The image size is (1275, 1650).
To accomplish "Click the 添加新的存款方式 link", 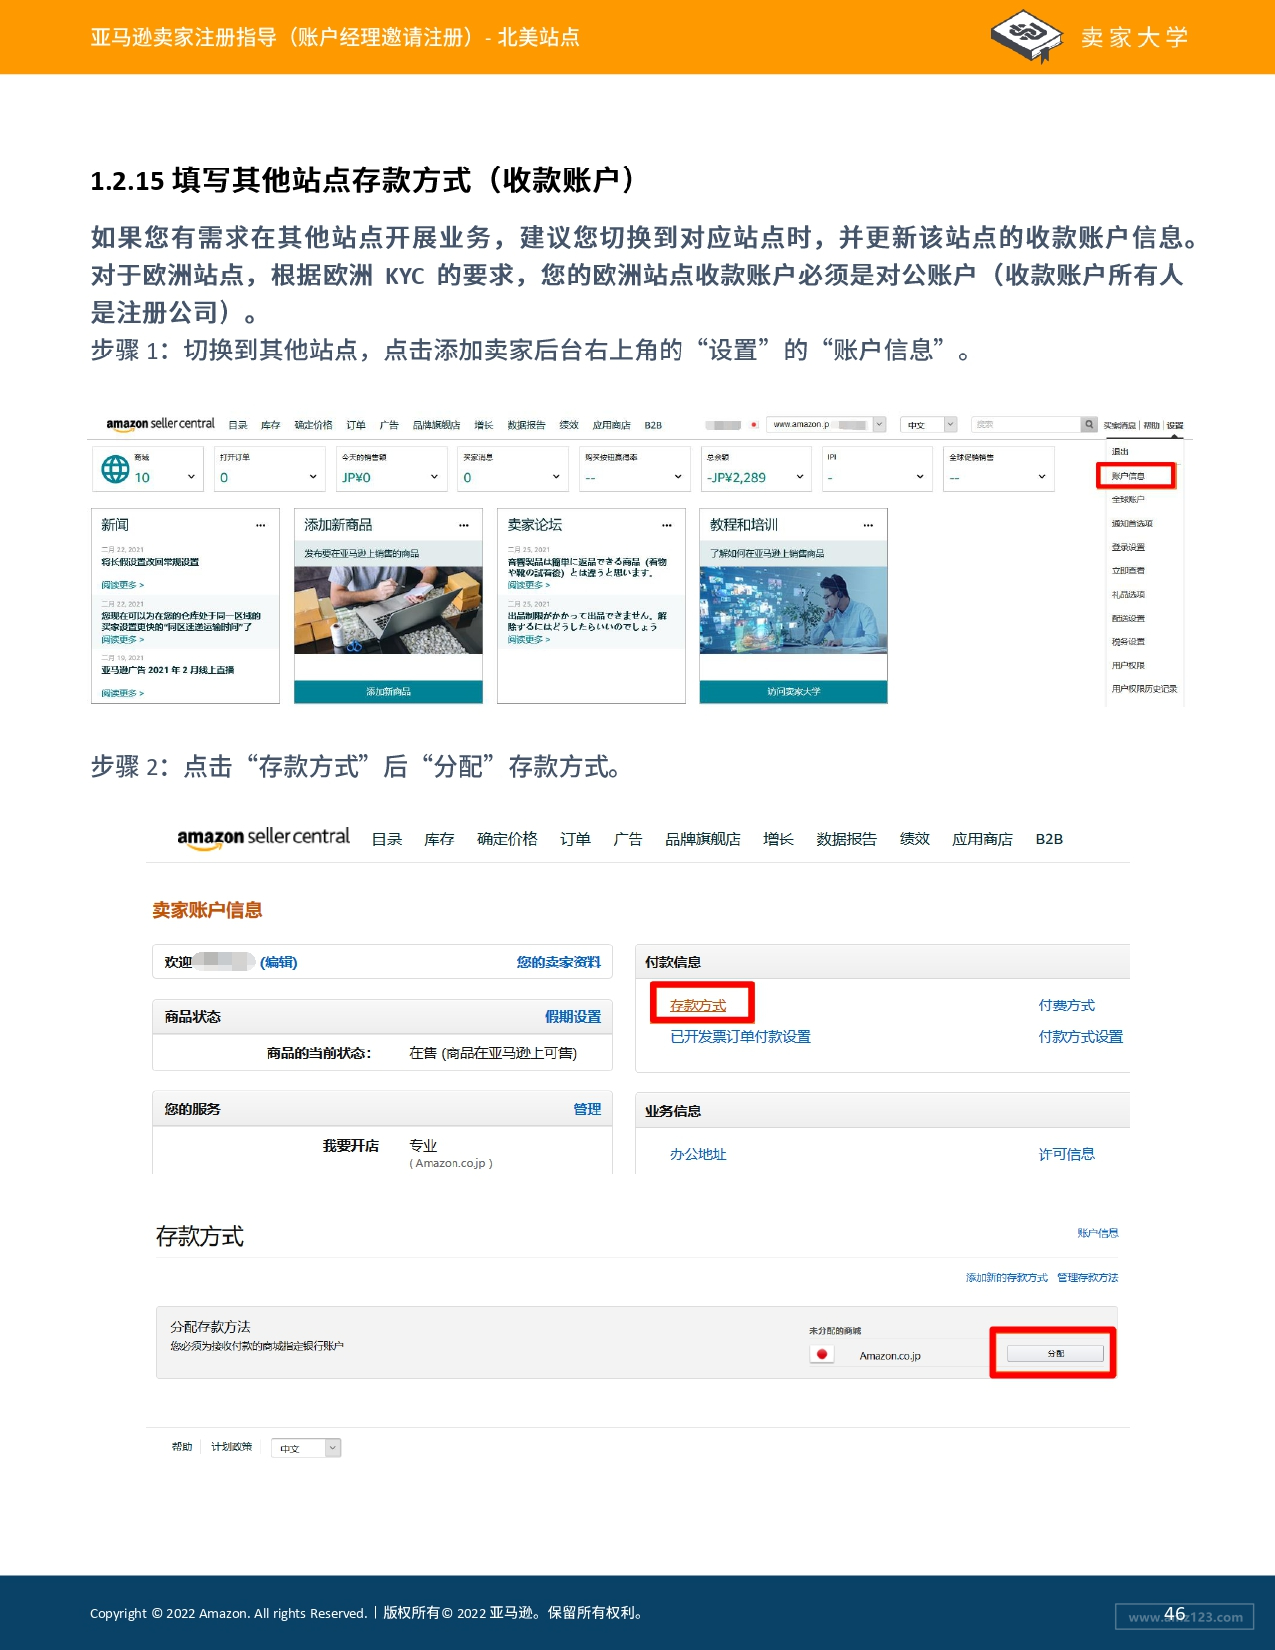I will click(1007, 1278).
